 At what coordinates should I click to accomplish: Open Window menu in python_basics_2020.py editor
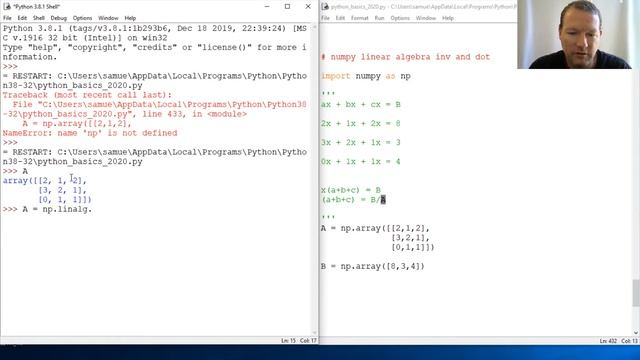point(426,18)
